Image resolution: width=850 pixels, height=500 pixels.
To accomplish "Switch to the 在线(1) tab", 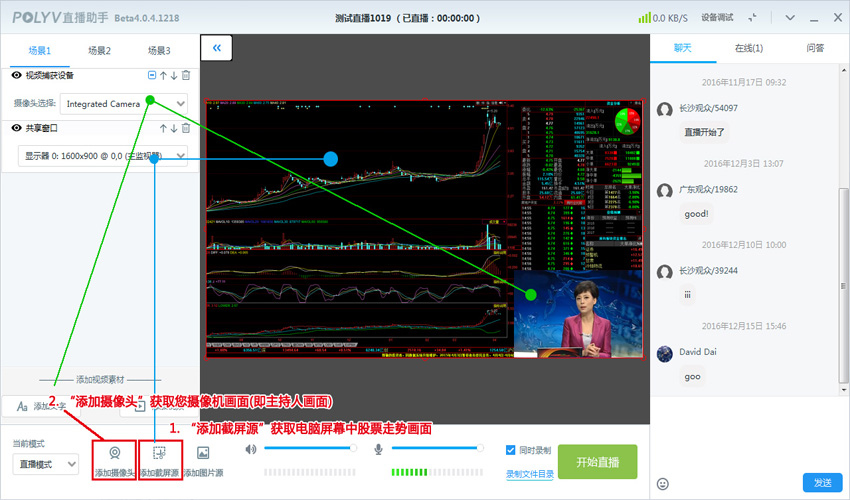I will 749,48.
